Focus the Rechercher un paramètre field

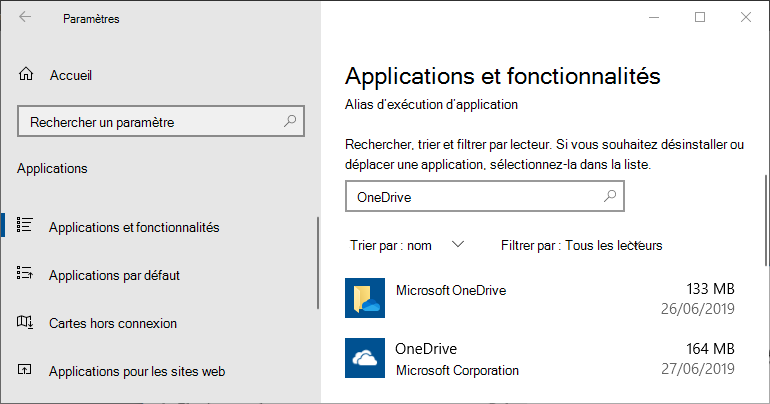(x=161, y=121)
